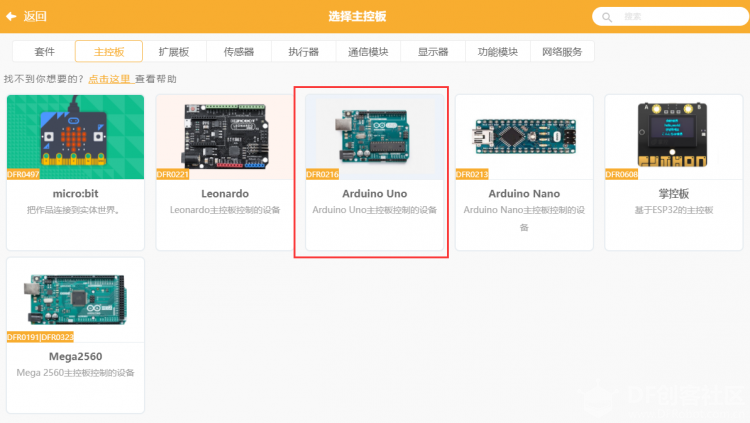Image resolution: width=750 pixels, height=423 pixels.
Task: Click the micro:bit card title
Action: (x=76, y=193)
